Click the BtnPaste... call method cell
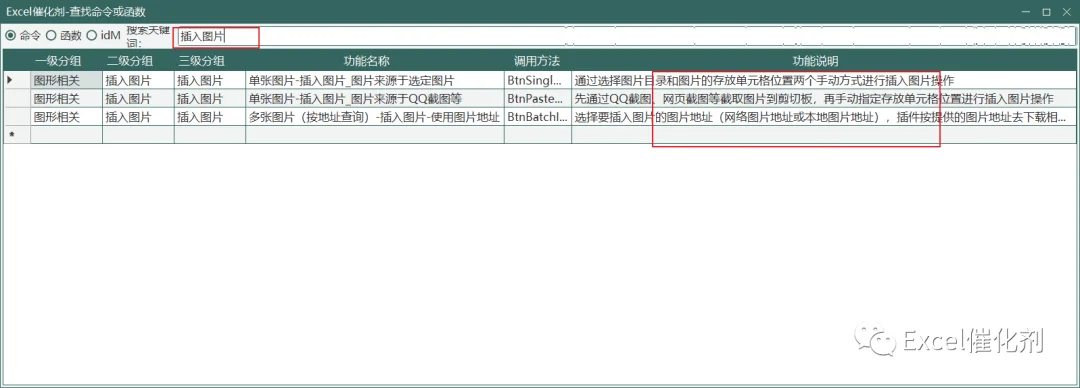Image resolution: width=1080 pixels, height=388 pixels. pos(538,99)
